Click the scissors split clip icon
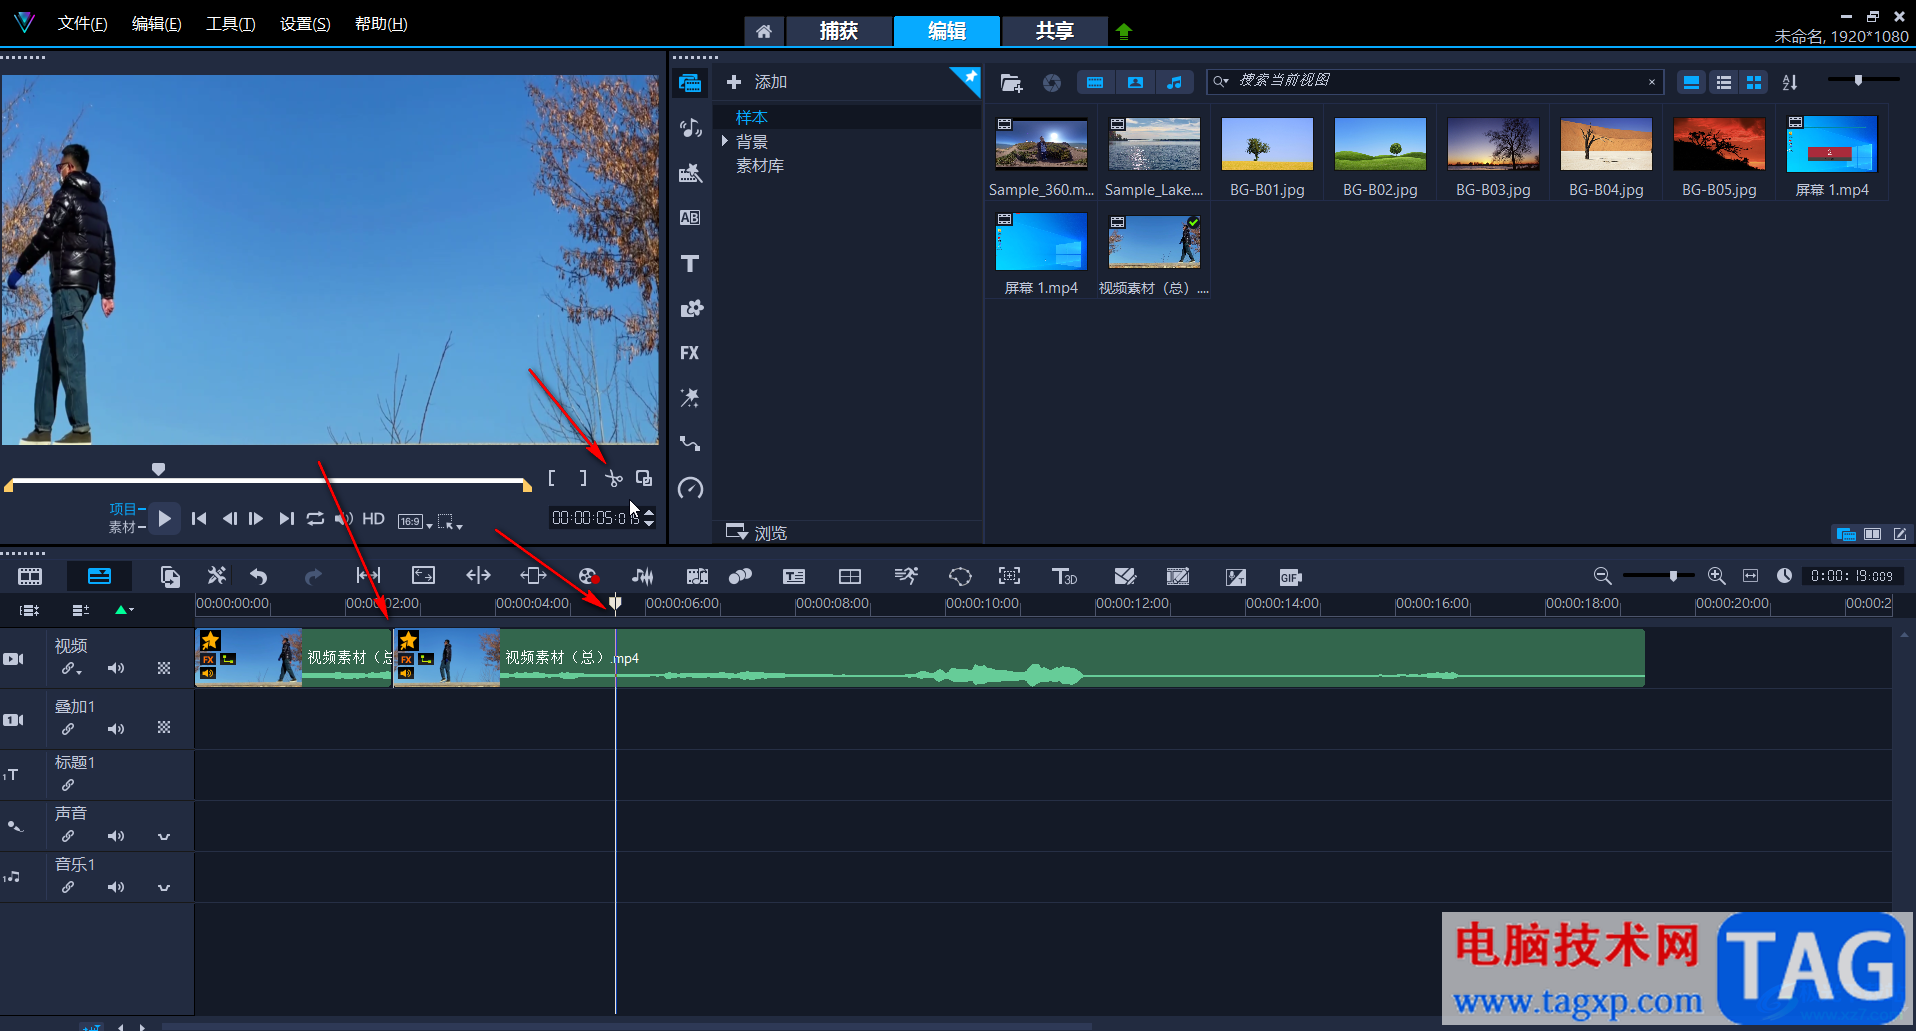This screenshot has height=1031, width=1916. pyautogui.click(x=614, y=479)
